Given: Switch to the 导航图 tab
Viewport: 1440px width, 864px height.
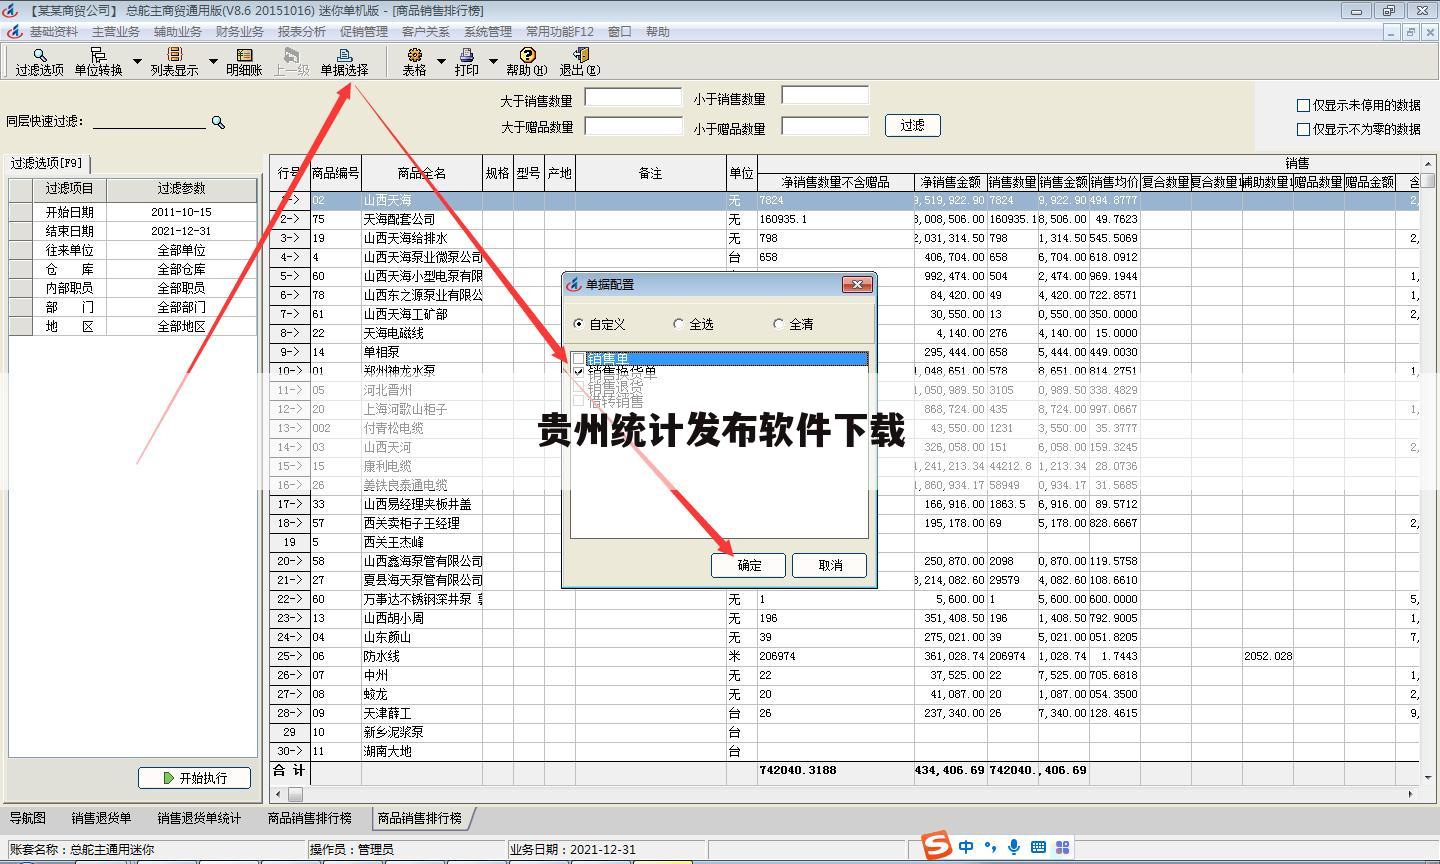Looking at the screenshot, I should click(x=28, y=818).
